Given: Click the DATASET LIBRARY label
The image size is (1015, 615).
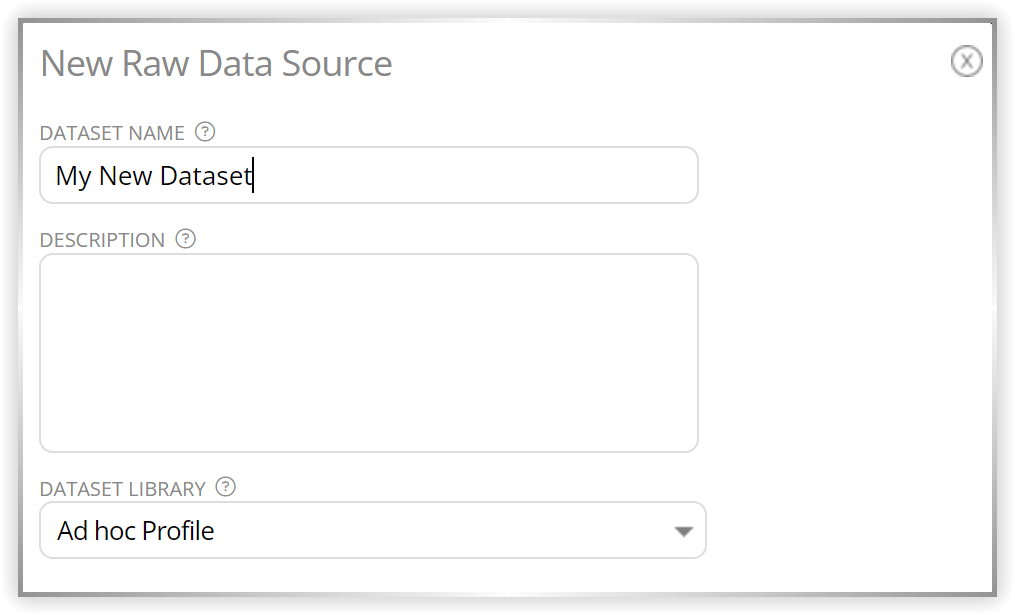Looking at the screenshot, I should [x=122, y=489].
